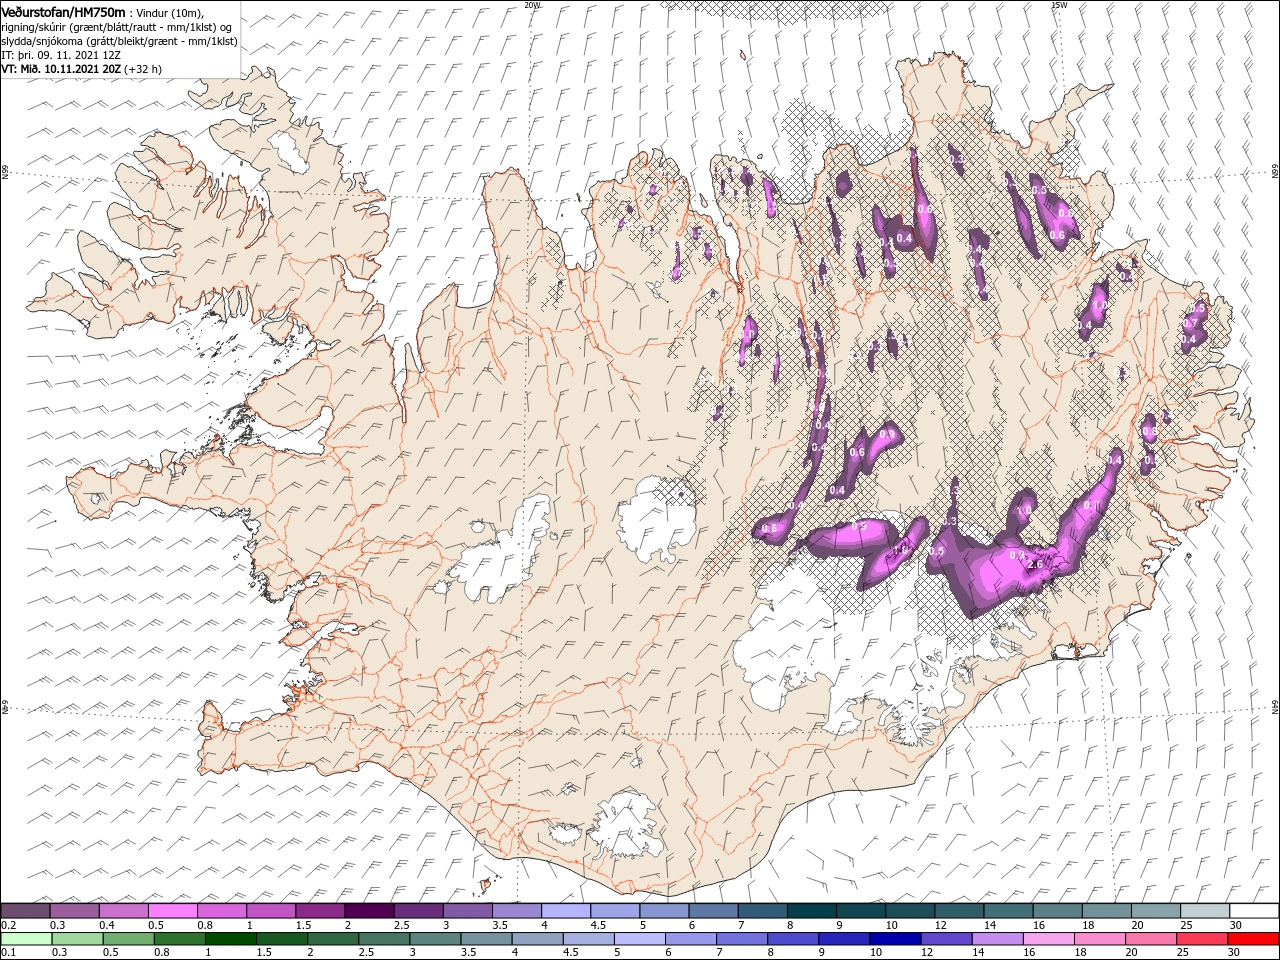Select the light grey top-row swatch at 25
This screenshot has width=1280, height=960.
[1205, 911]
